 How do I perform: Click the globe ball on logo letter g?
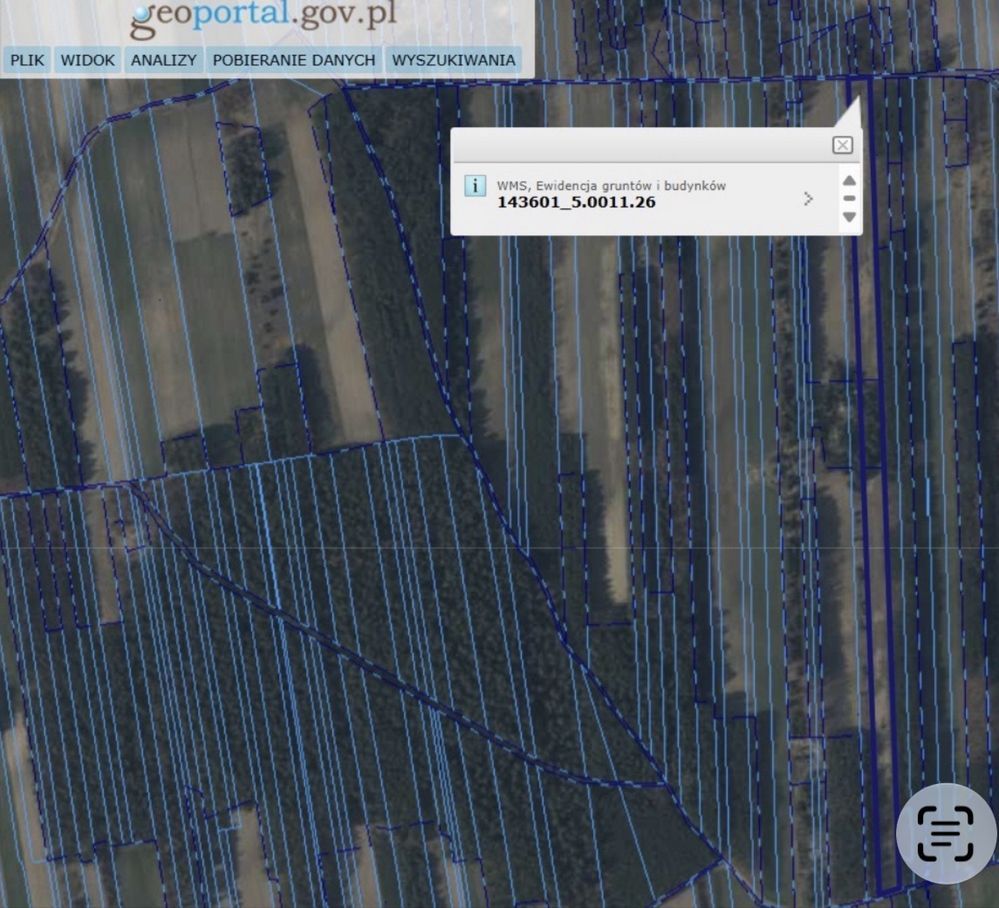point(141,11)
